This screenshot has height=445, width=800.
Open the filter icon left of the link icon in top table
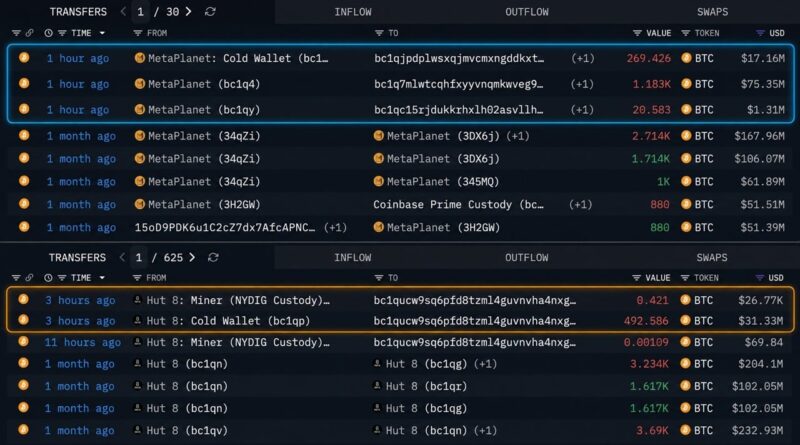pyautogui.click(x=16, y=33)
